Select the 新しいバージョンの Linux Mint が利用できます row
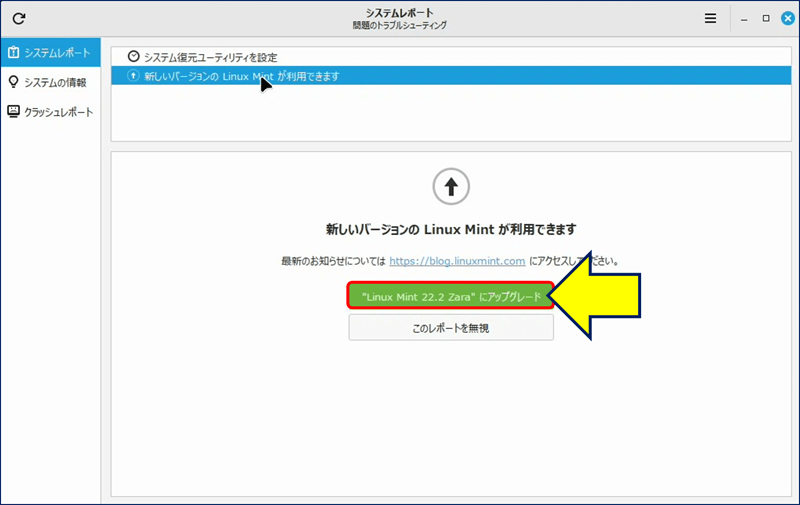This screenshot has width=800, height=505. (451, 76)
